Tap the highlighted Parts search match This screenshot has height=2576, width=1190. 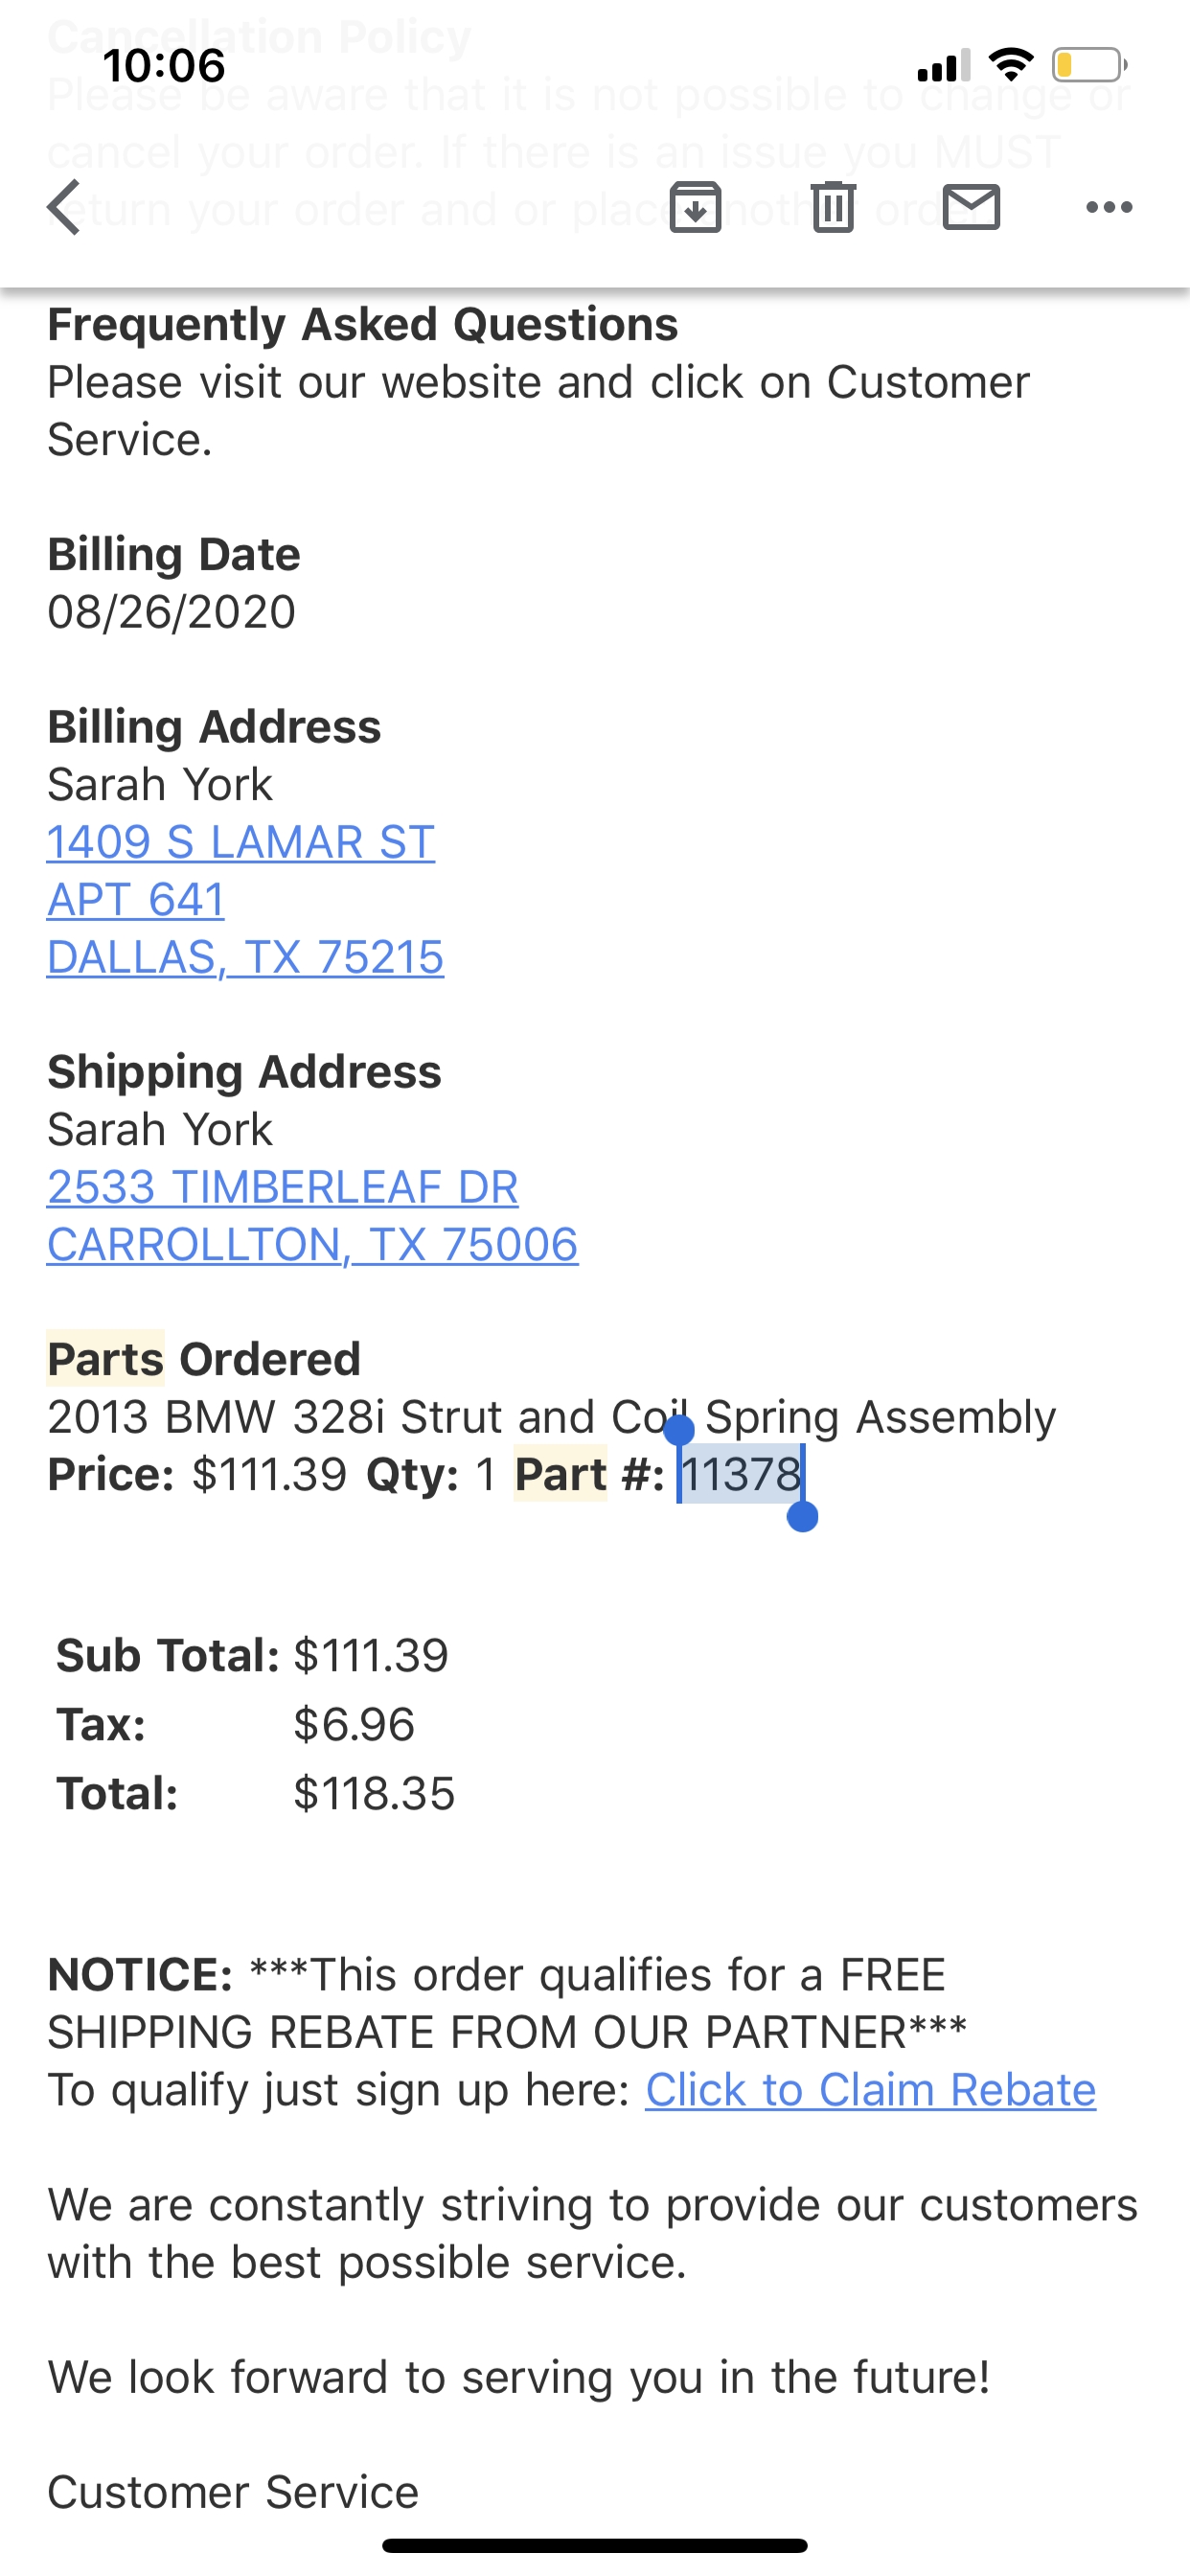point(106,1359)
